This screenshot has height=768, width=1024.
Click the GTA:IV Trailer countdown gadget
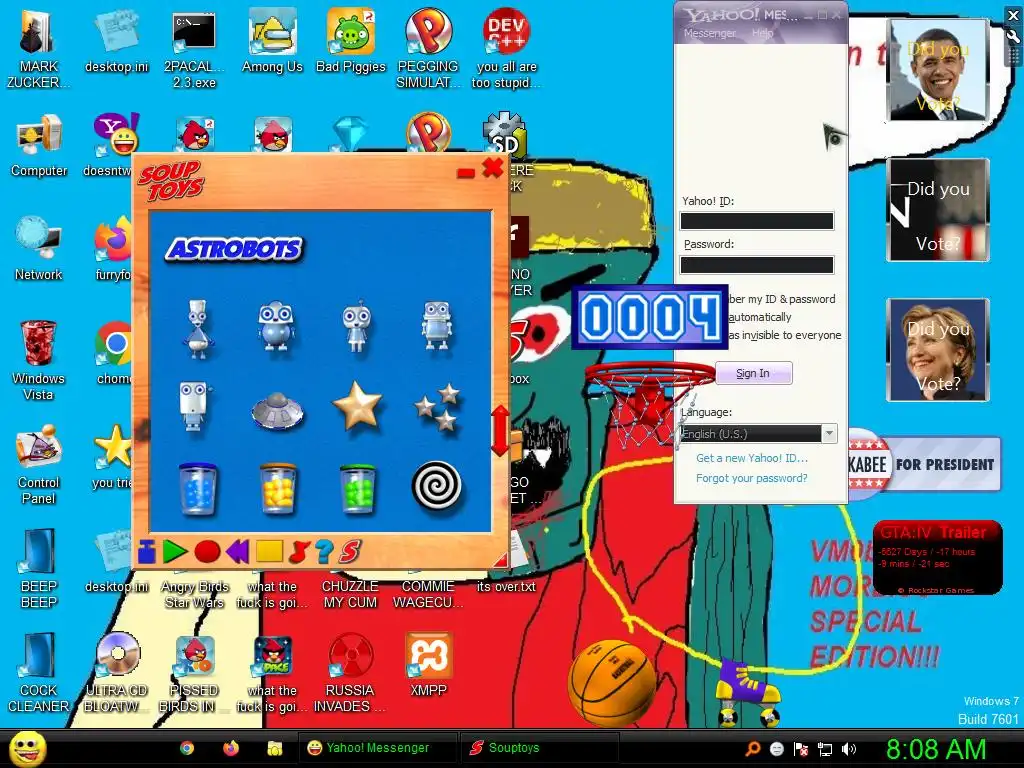937,558
